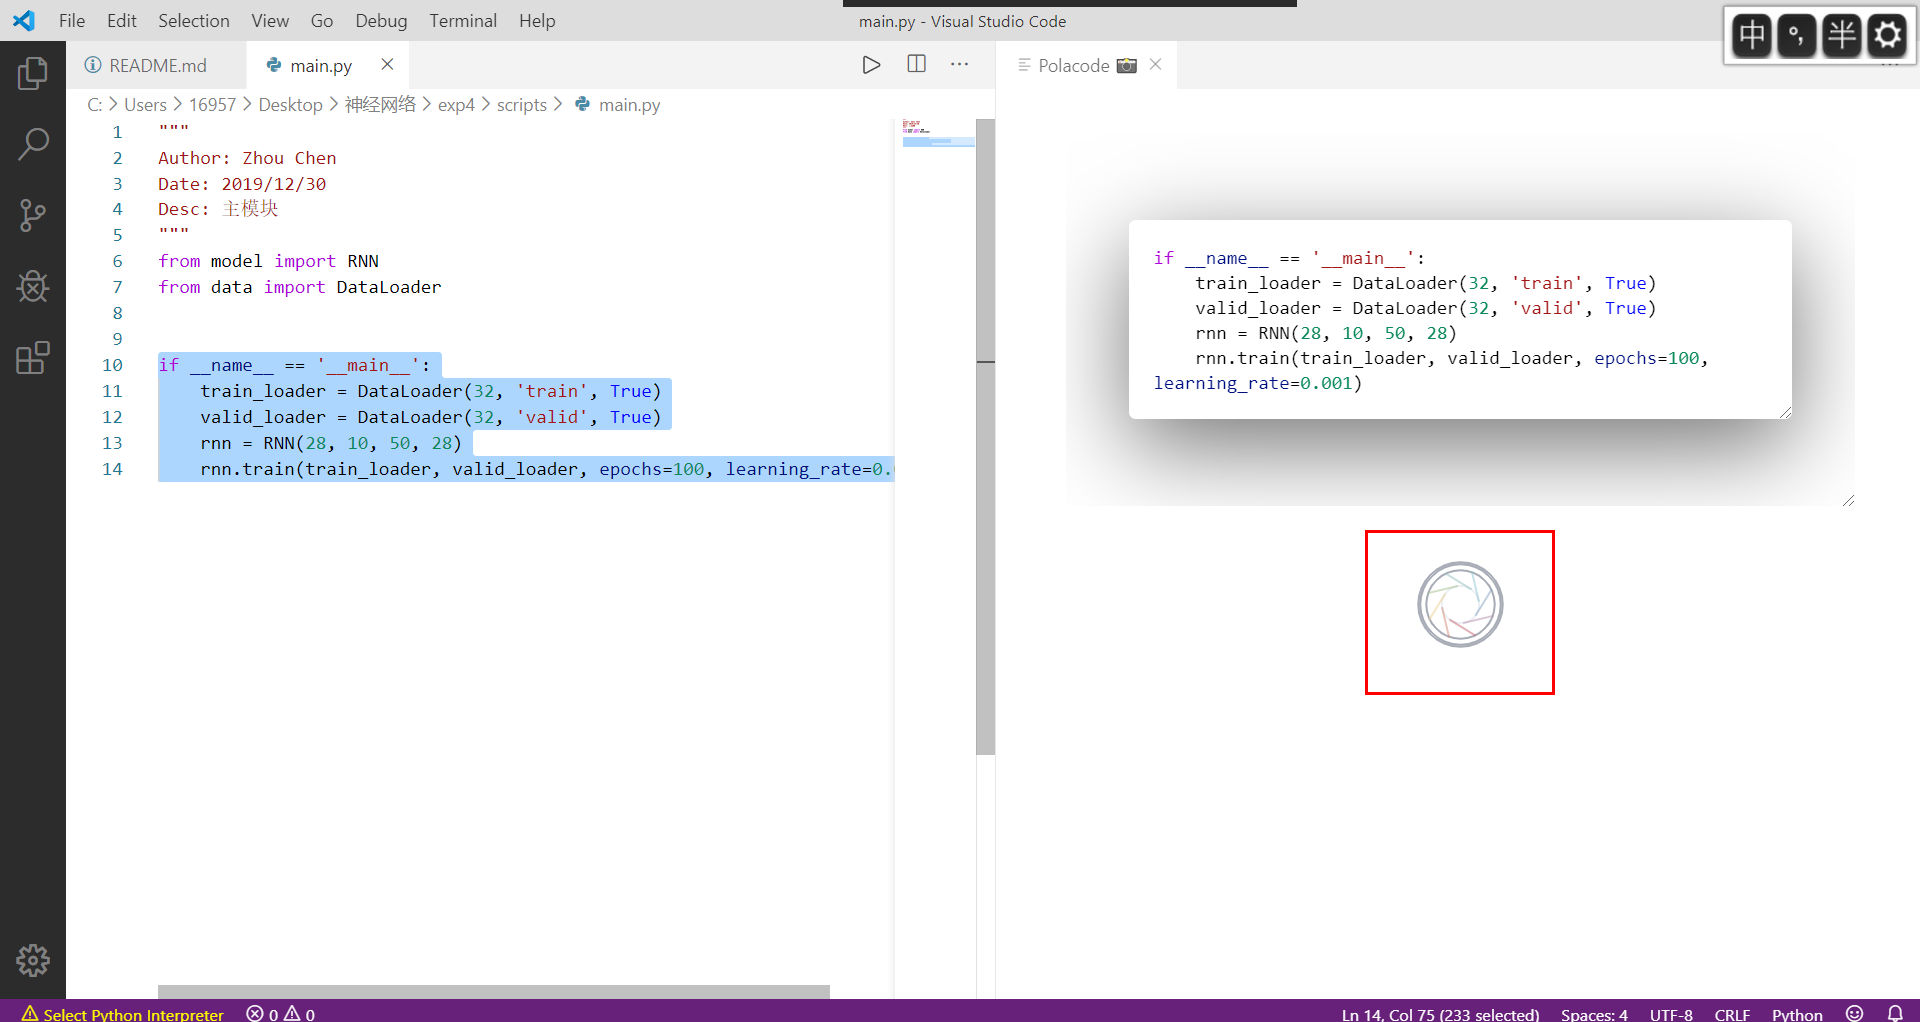Click the code minimap preview
This screenshot has width=1920, height=1022.
pyautogui.click(x=936, y=134)
